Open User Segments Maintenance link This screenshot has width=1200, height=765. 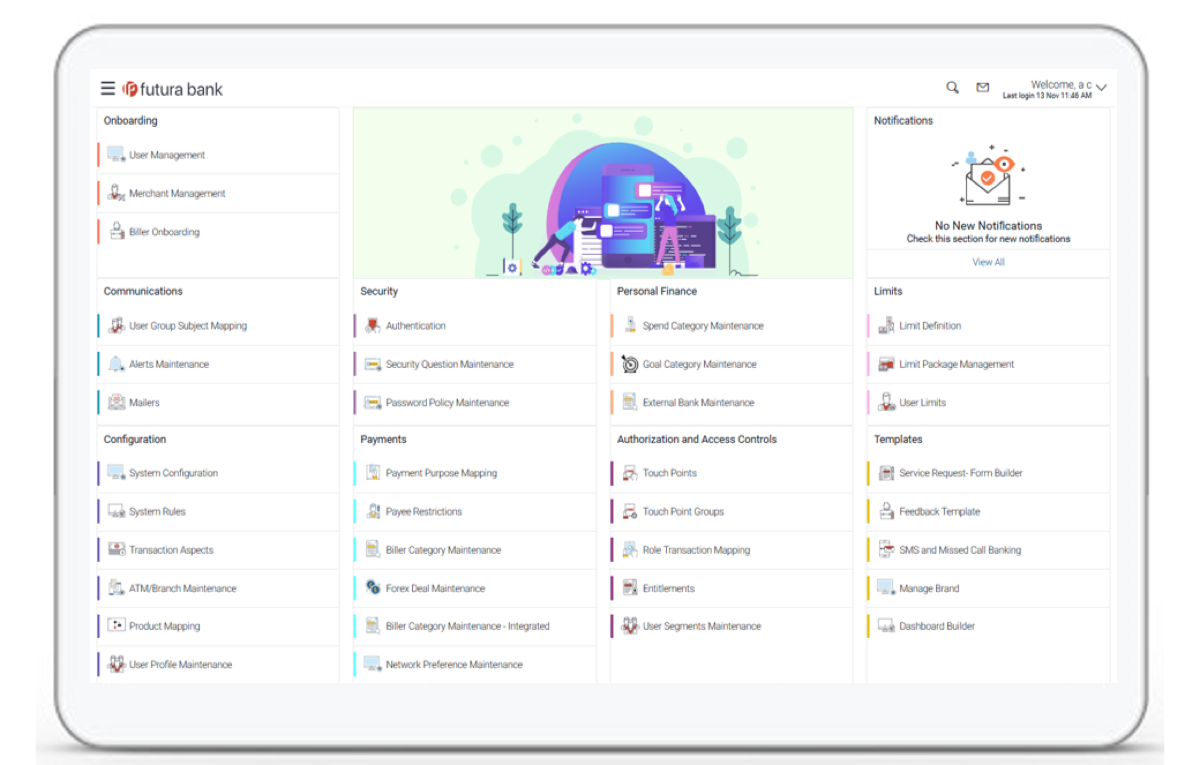(702, 626)
